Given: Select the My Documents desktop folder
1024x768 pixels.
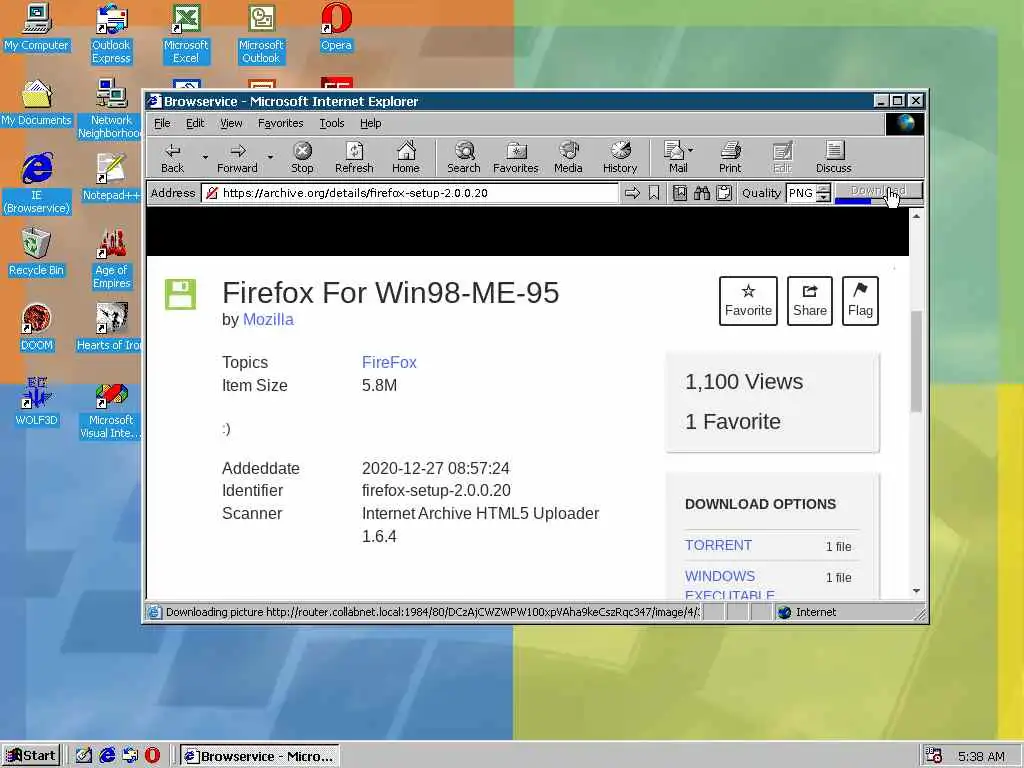Looking at the screenshot, I should 37,103.
